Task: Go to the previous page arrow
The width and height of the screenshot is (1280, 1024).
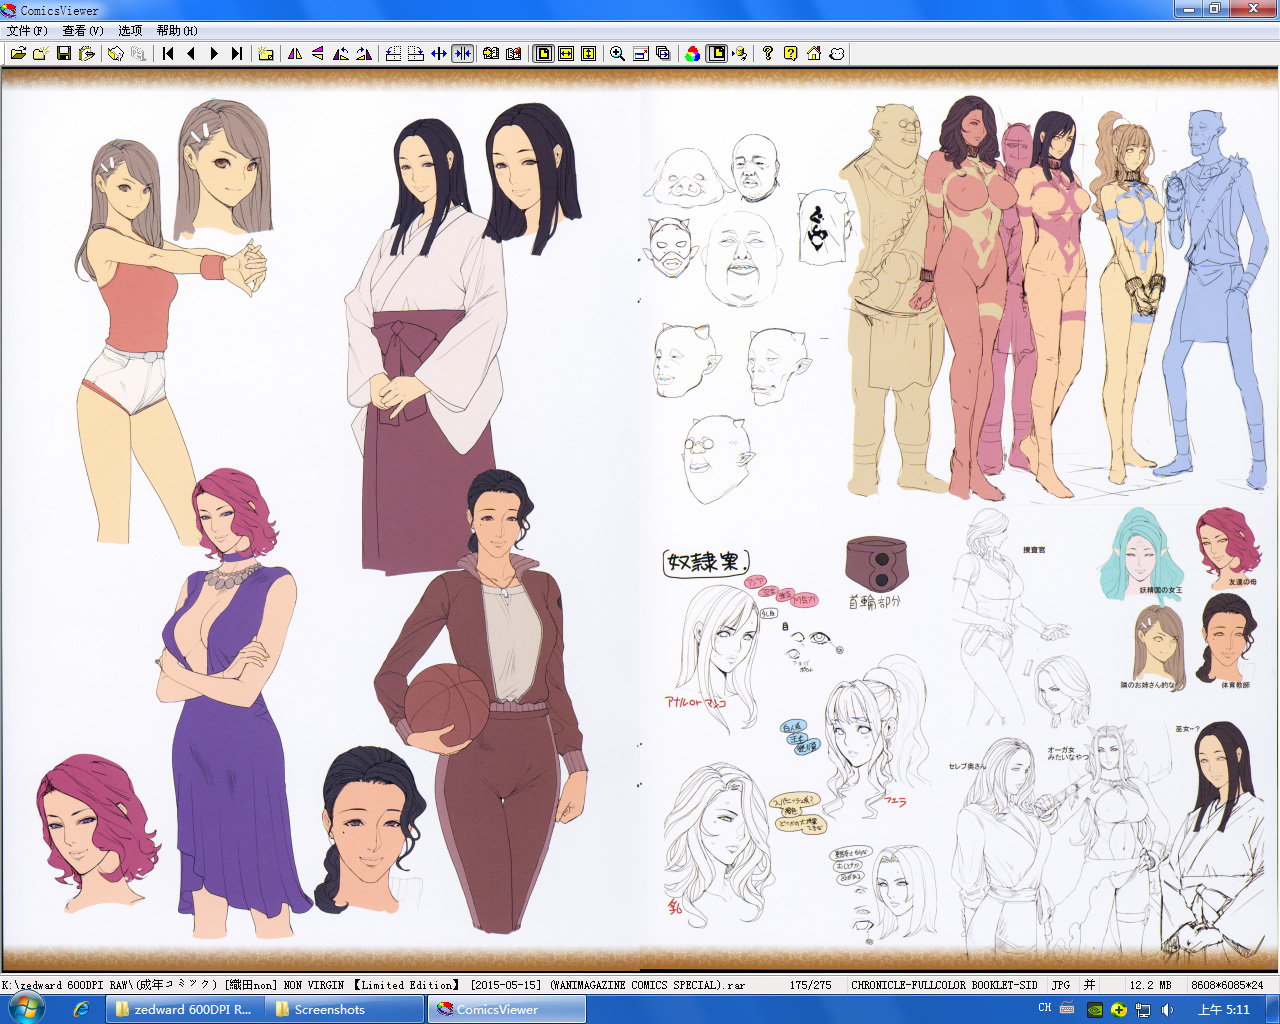Action: [191, 54]
